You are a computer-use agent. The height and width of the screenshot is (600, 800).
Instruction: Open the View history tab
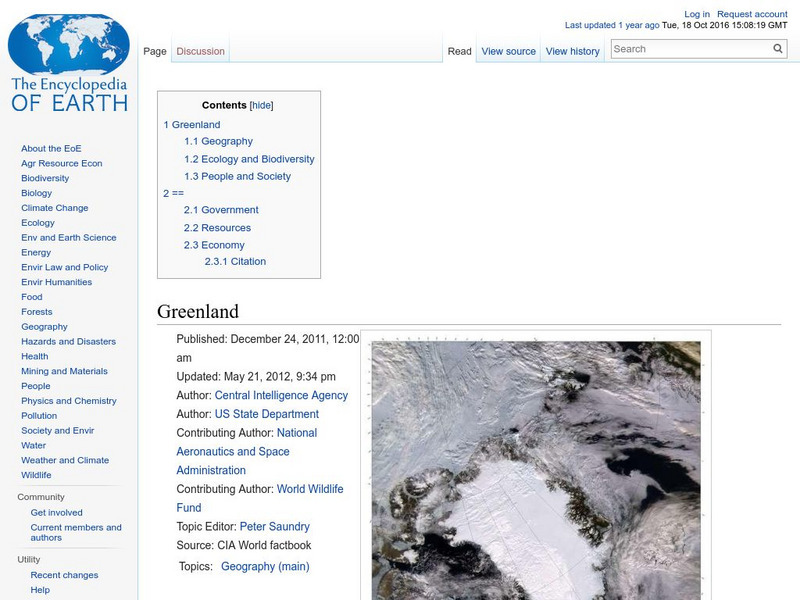tap(572, 50)
